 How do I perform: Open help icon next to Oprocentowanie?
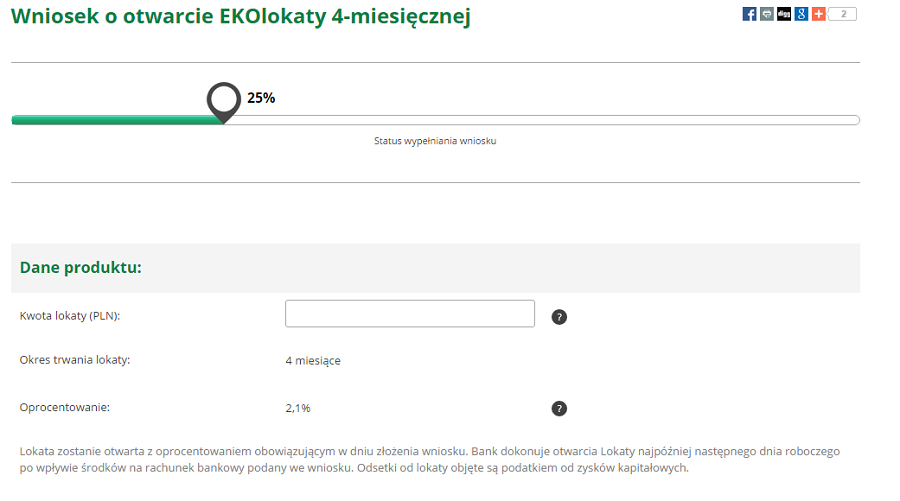[x=559, y=409]
